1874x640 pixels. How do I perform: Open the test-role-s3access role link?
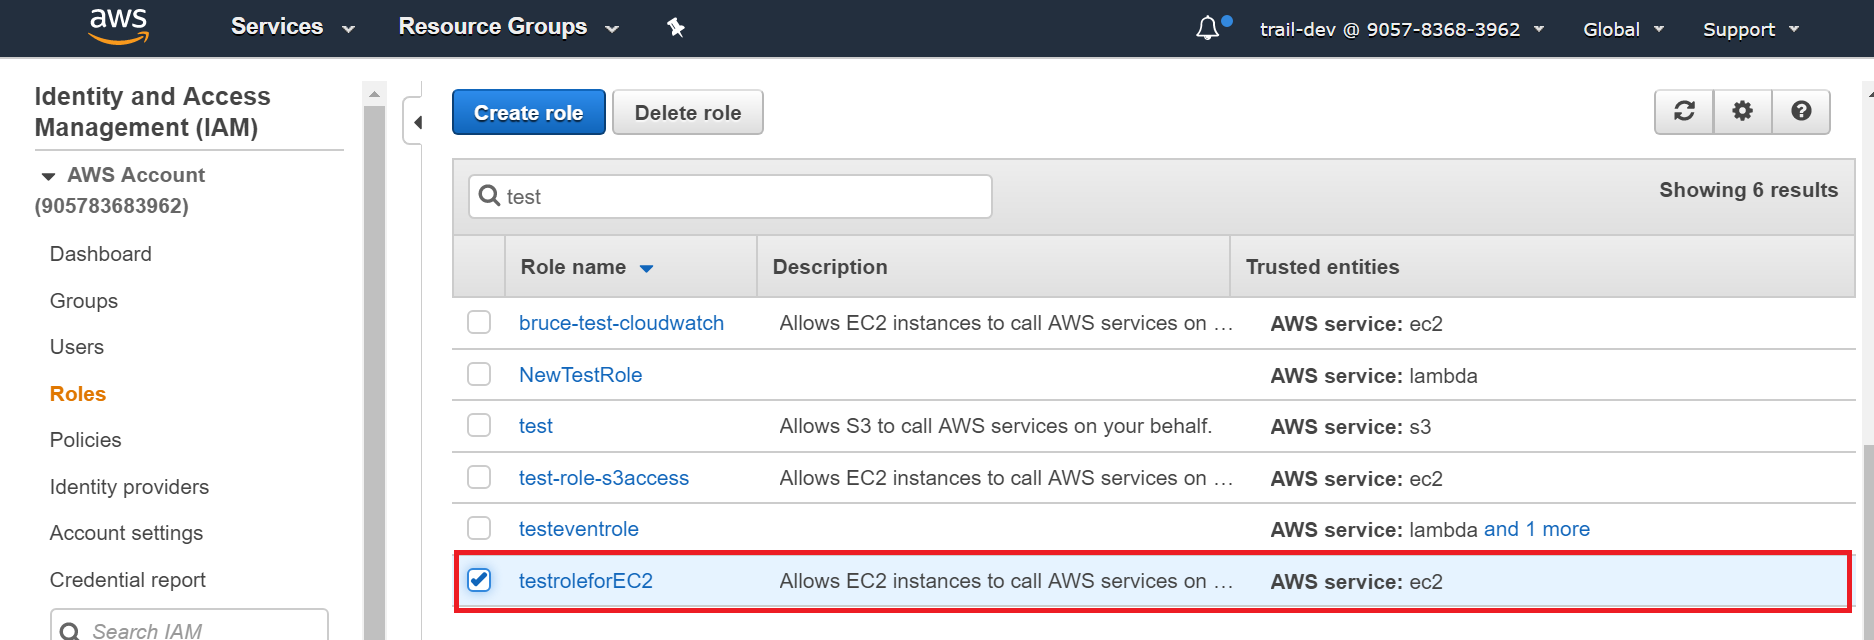[603, 478]
